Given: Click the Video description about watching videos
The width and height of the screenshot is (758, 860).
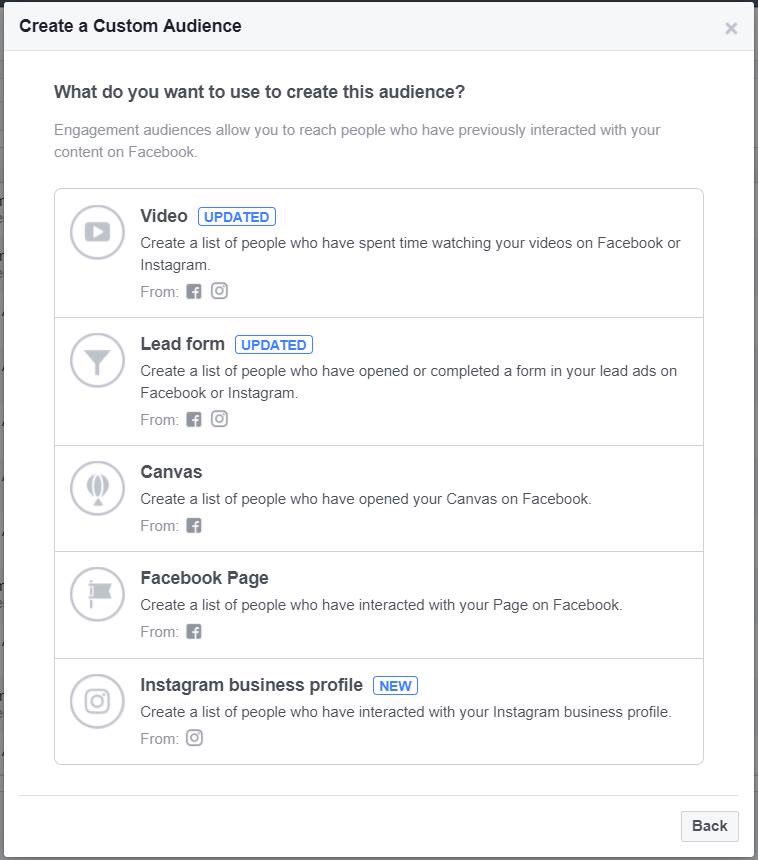Looking at the screenshot, I should 410,253.
